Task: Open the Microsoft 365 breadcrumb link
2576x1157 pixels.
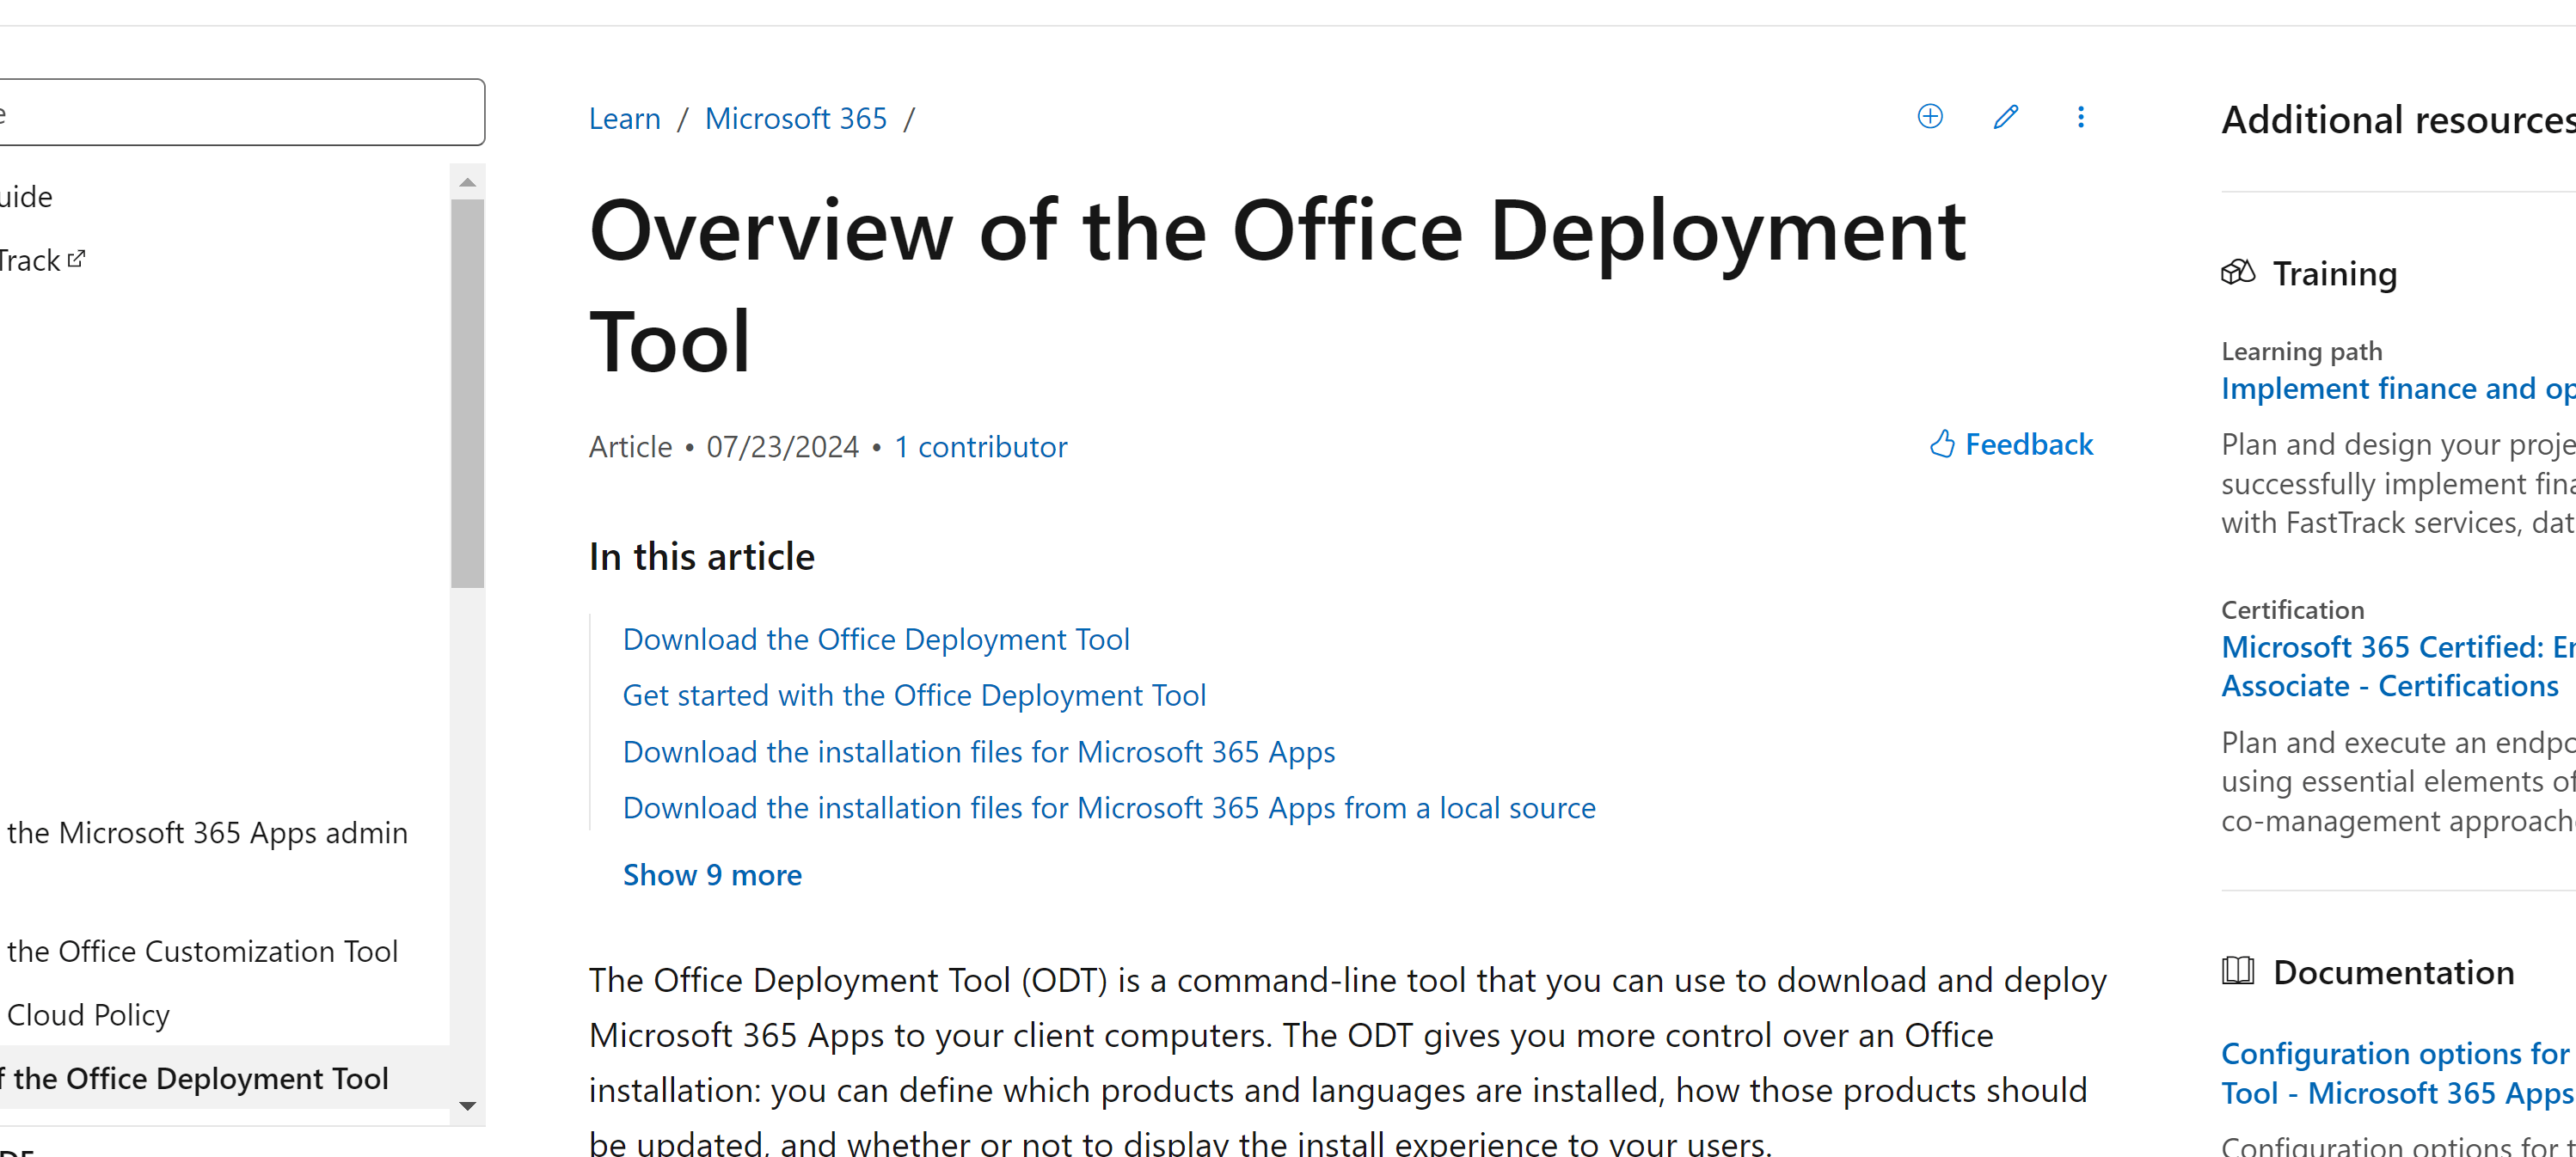Action: [x=796, y=118]
